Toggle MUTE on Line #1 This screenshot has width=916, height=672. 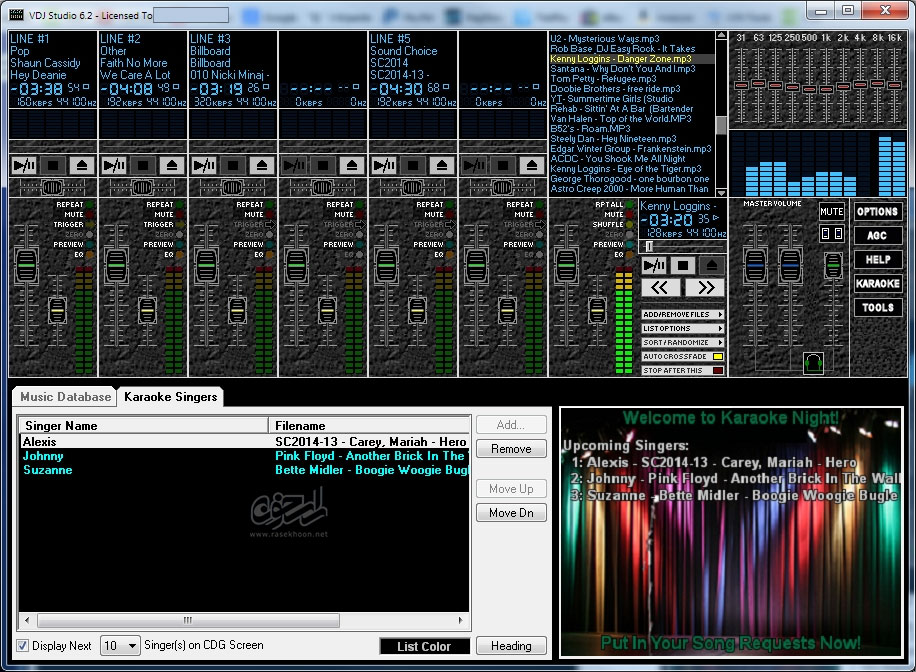(x=89, y=214)
